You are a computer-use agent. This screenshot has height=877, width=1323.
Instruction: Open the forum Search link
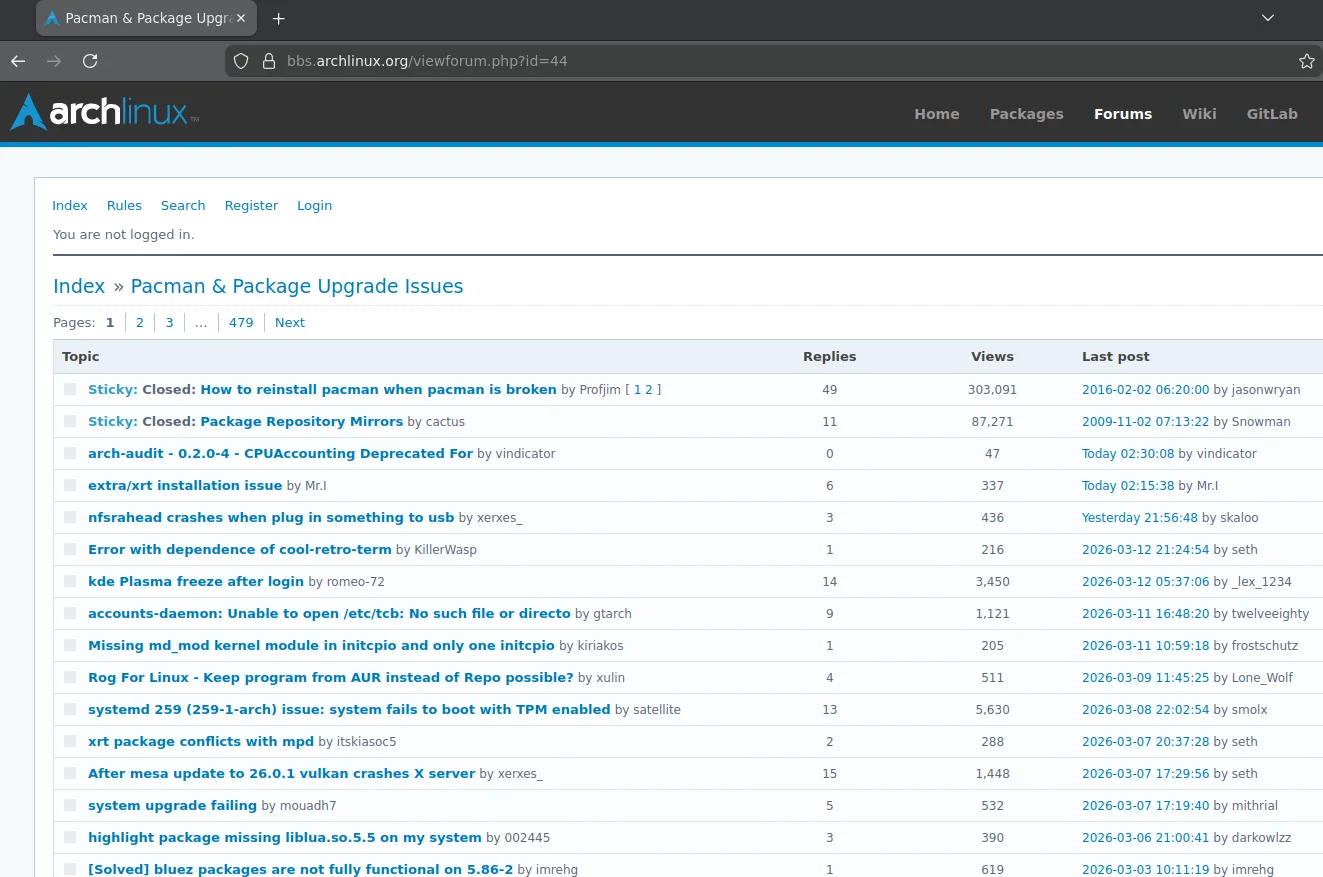coord(183,205)
